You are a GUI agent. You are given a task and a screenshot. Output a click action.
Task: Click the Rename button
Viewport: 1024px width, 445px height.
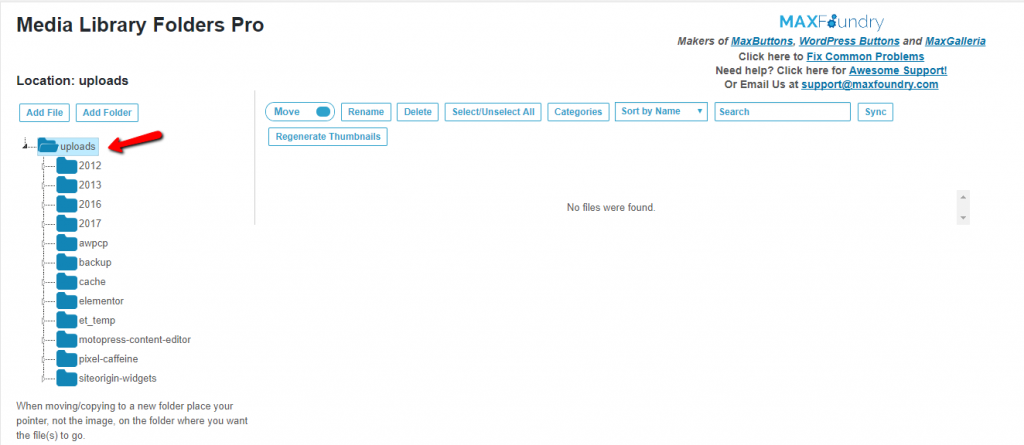[366, 112]
